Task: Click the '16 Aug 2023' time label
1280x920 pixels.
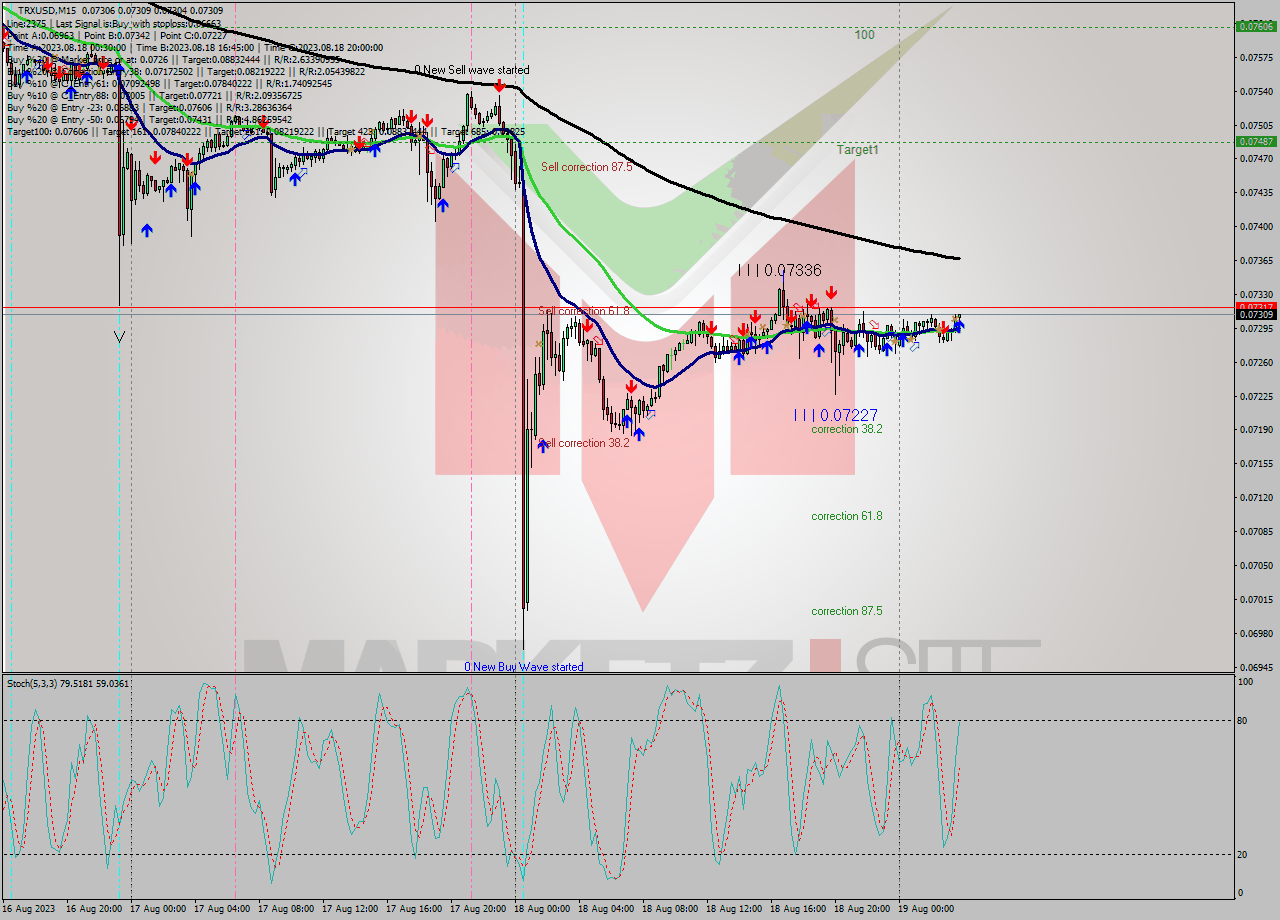Action: pos(29,909)
